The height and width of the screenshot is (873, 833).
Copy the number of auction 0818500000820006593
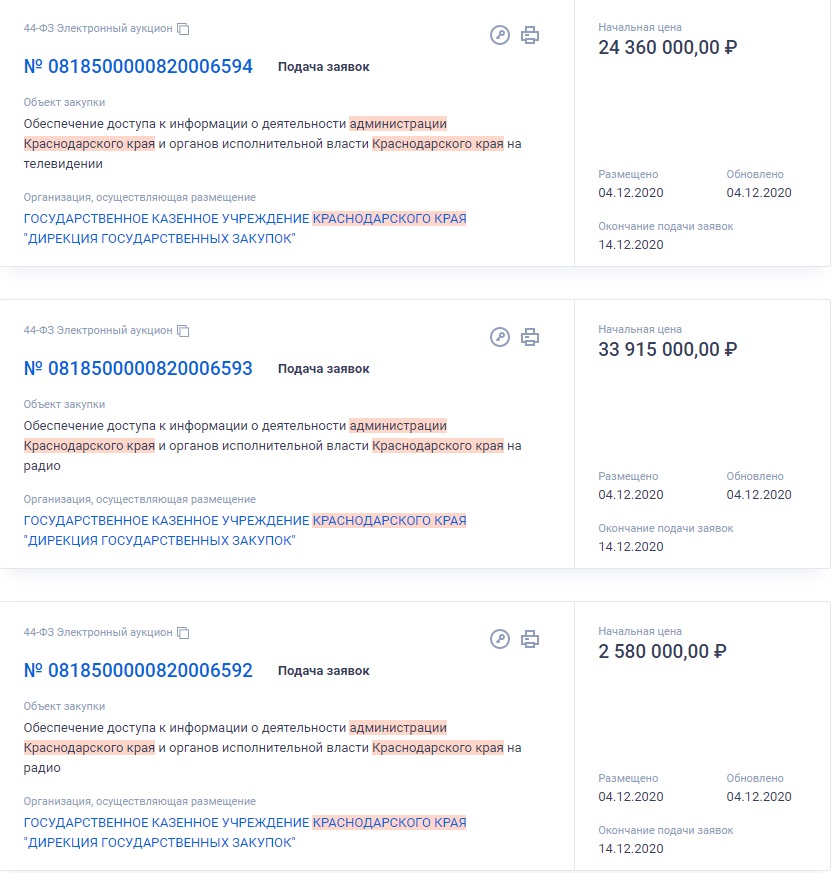[x=183, y=331]
